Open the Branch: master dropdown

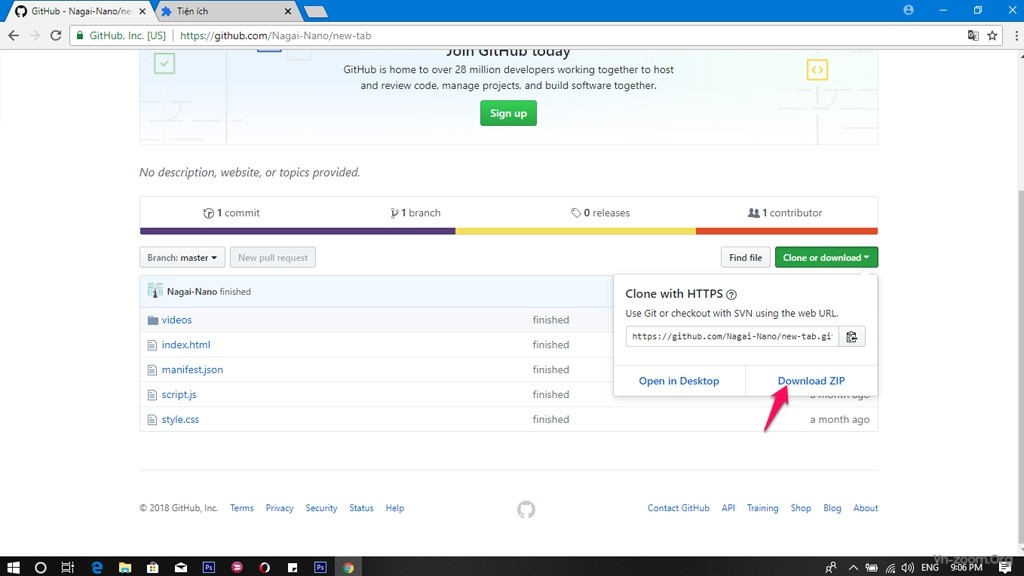(x=182, y=257)
